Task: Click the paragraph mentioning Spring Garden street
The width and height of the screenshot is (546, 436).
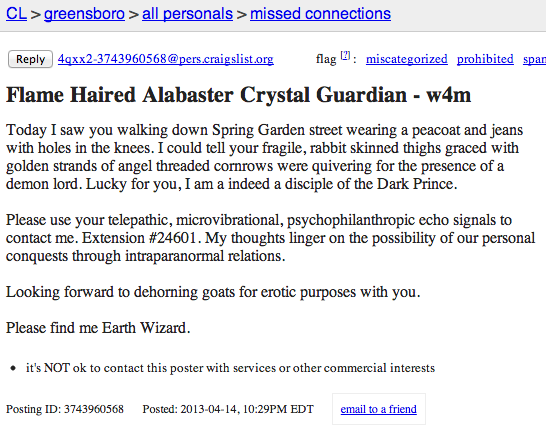Action: pos(265,157)
